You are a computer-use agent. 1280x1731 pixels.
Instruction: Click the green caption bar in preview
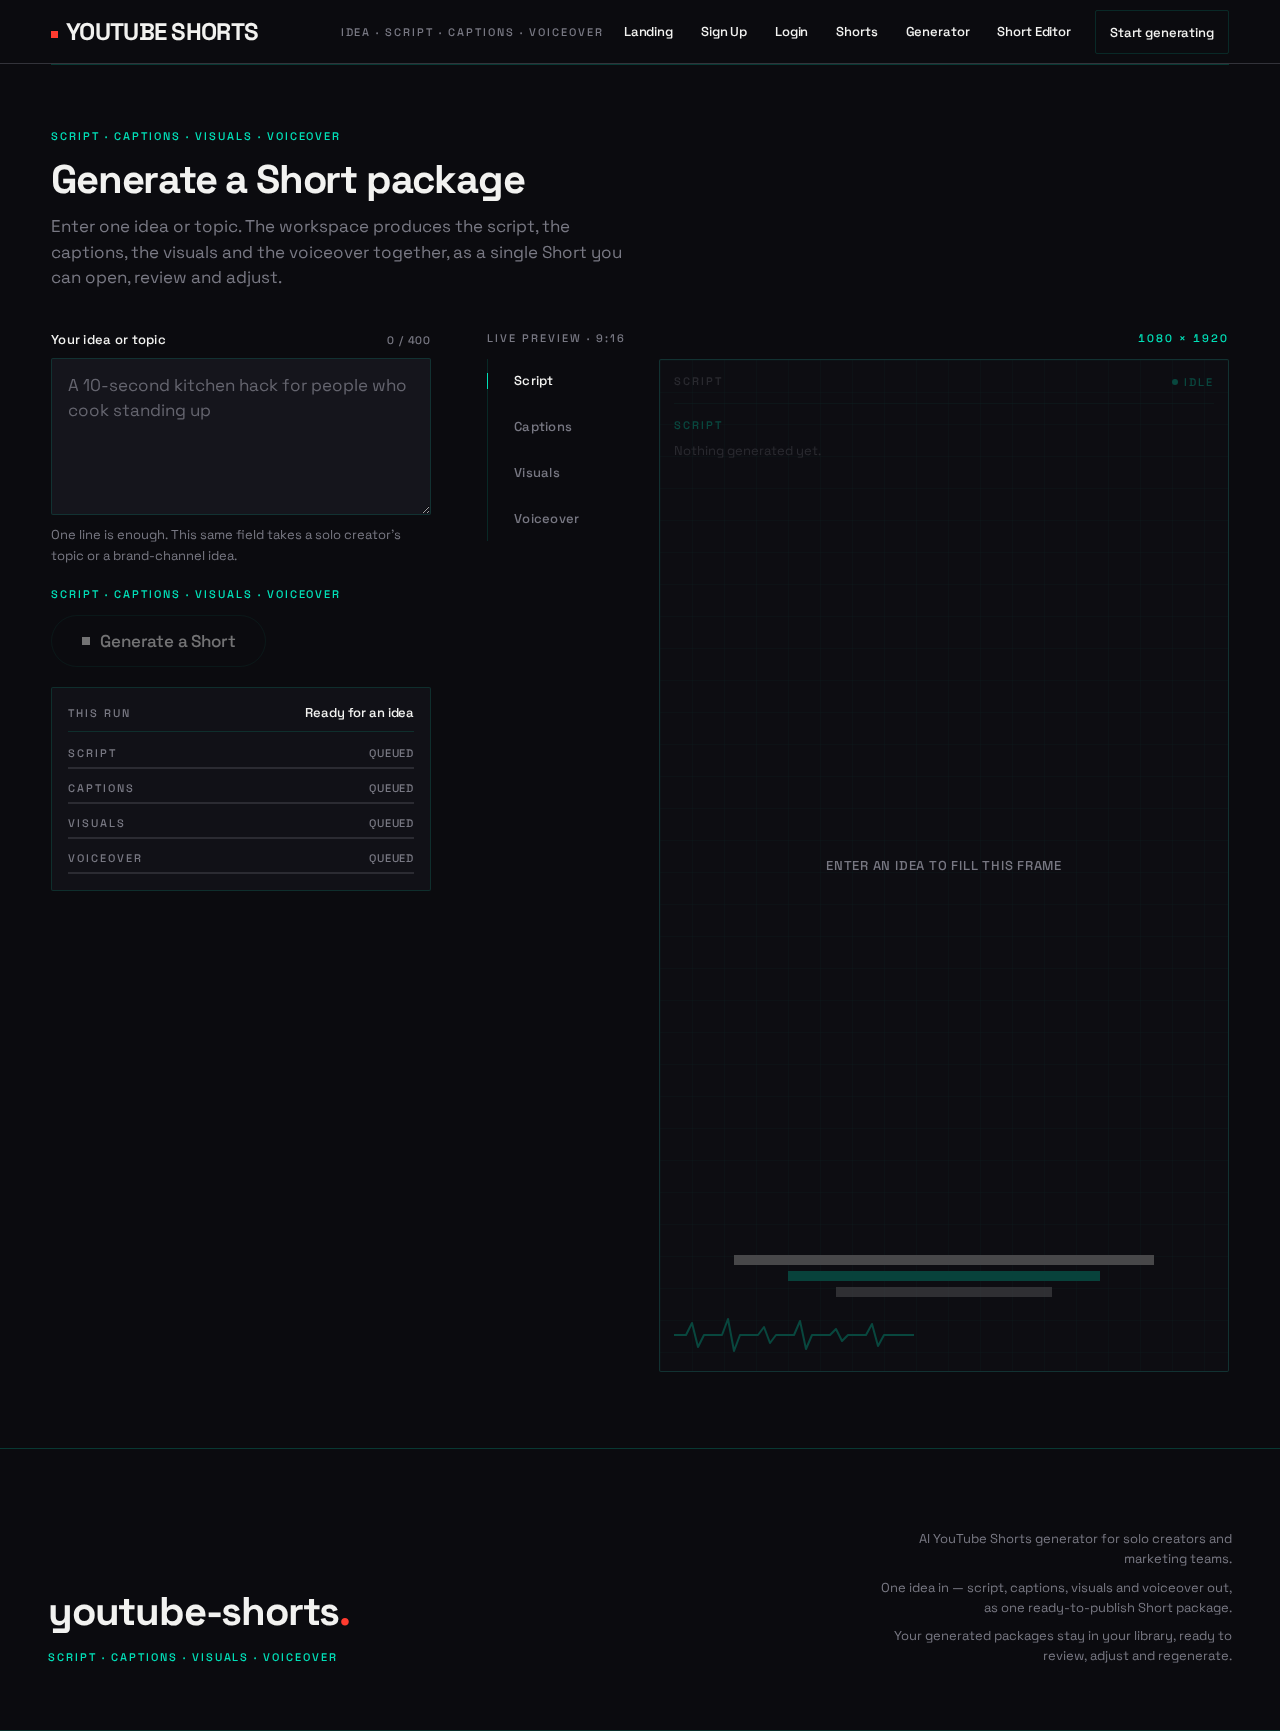tap(944, 1276)
